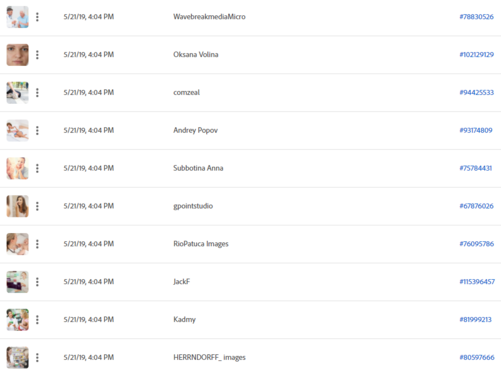Open the three-dot menu beside Oksana Volina
This screenshot has width=501, height=373.
[x=37, y=55]
